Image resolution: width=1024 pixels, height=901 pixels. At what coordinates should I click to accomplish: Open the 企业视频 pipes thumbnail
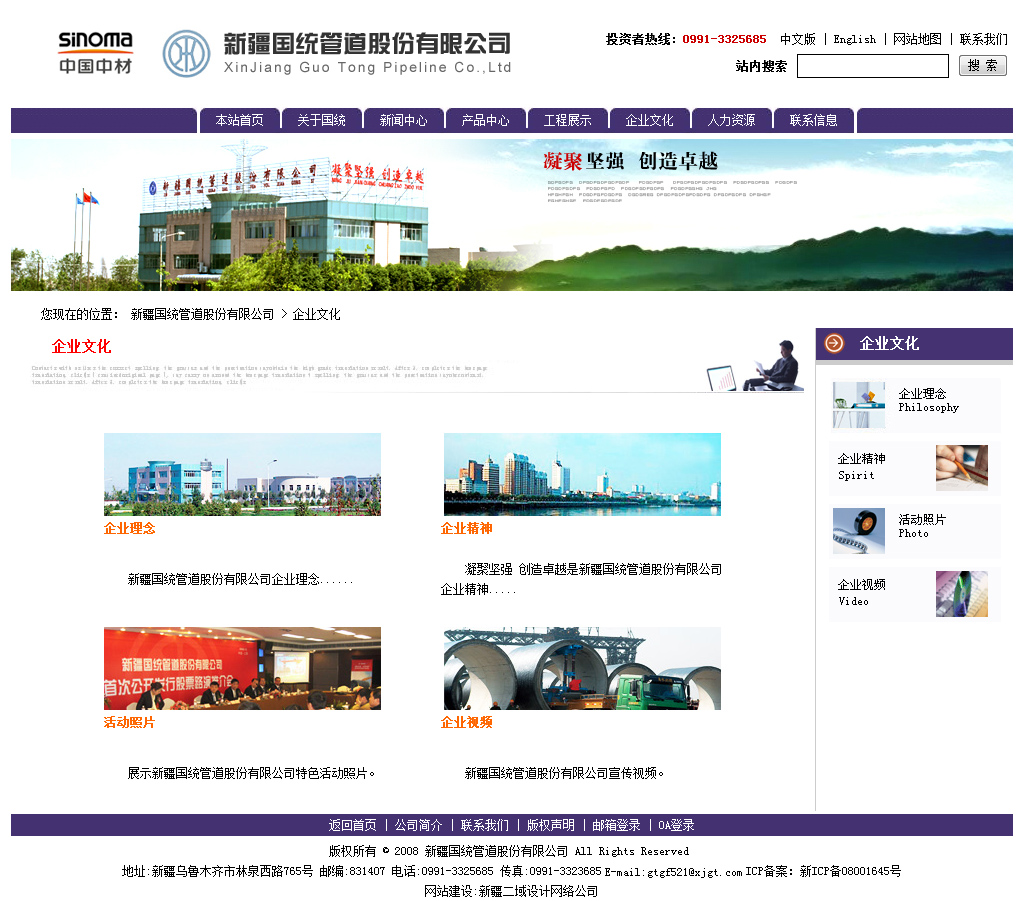click(x=582, y=668)
